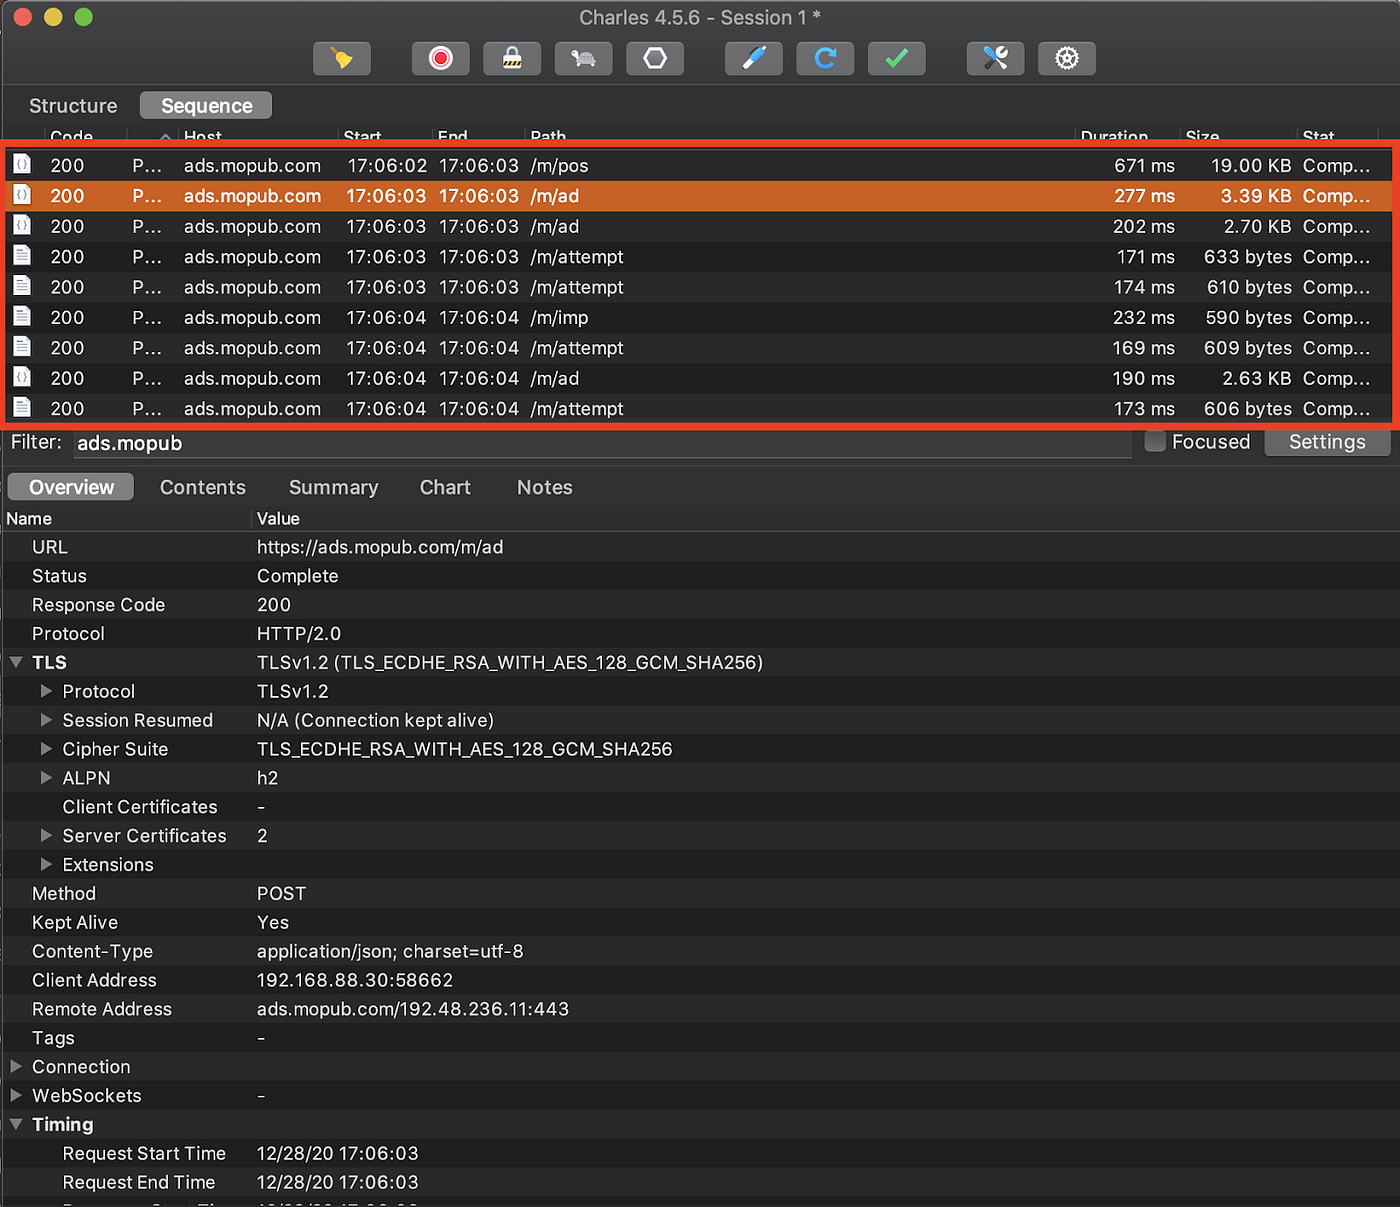Viewport: 1400px width, 1207px height.
Task: Click the file icon of the /m/pos row
Action: [x=22, y=165]
